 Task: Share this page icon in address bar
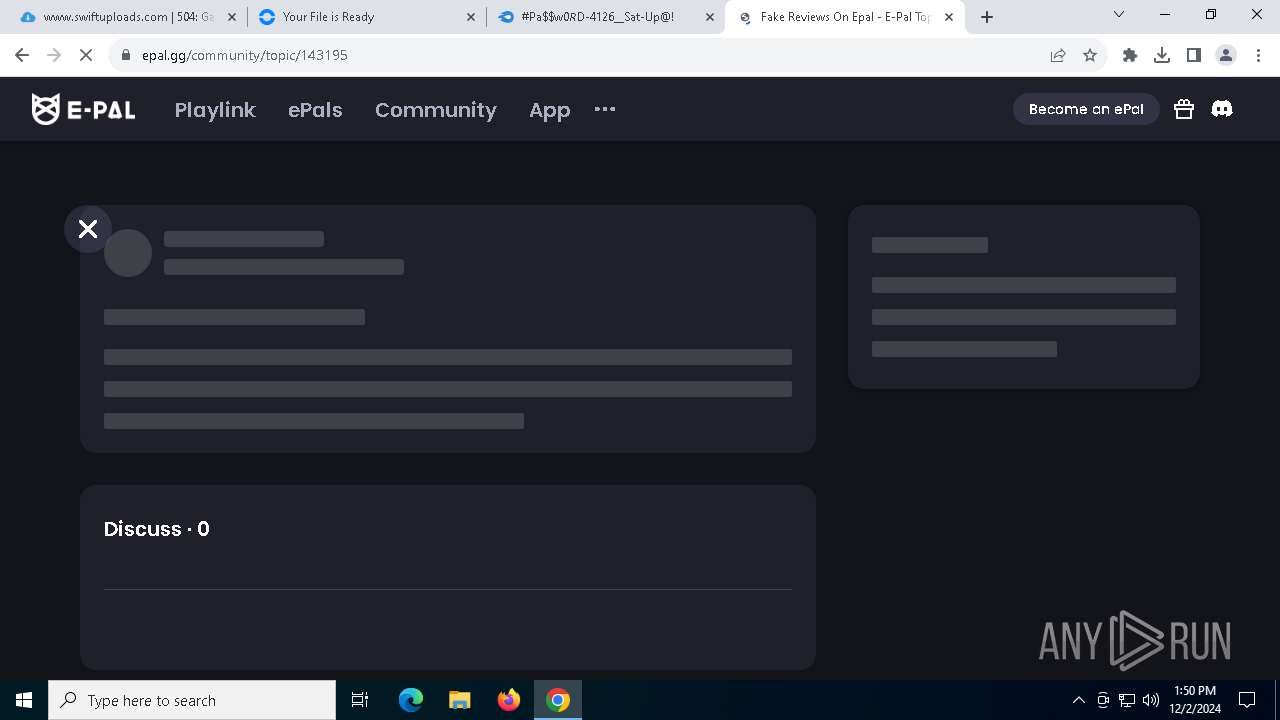click(x=1058, y=55)
